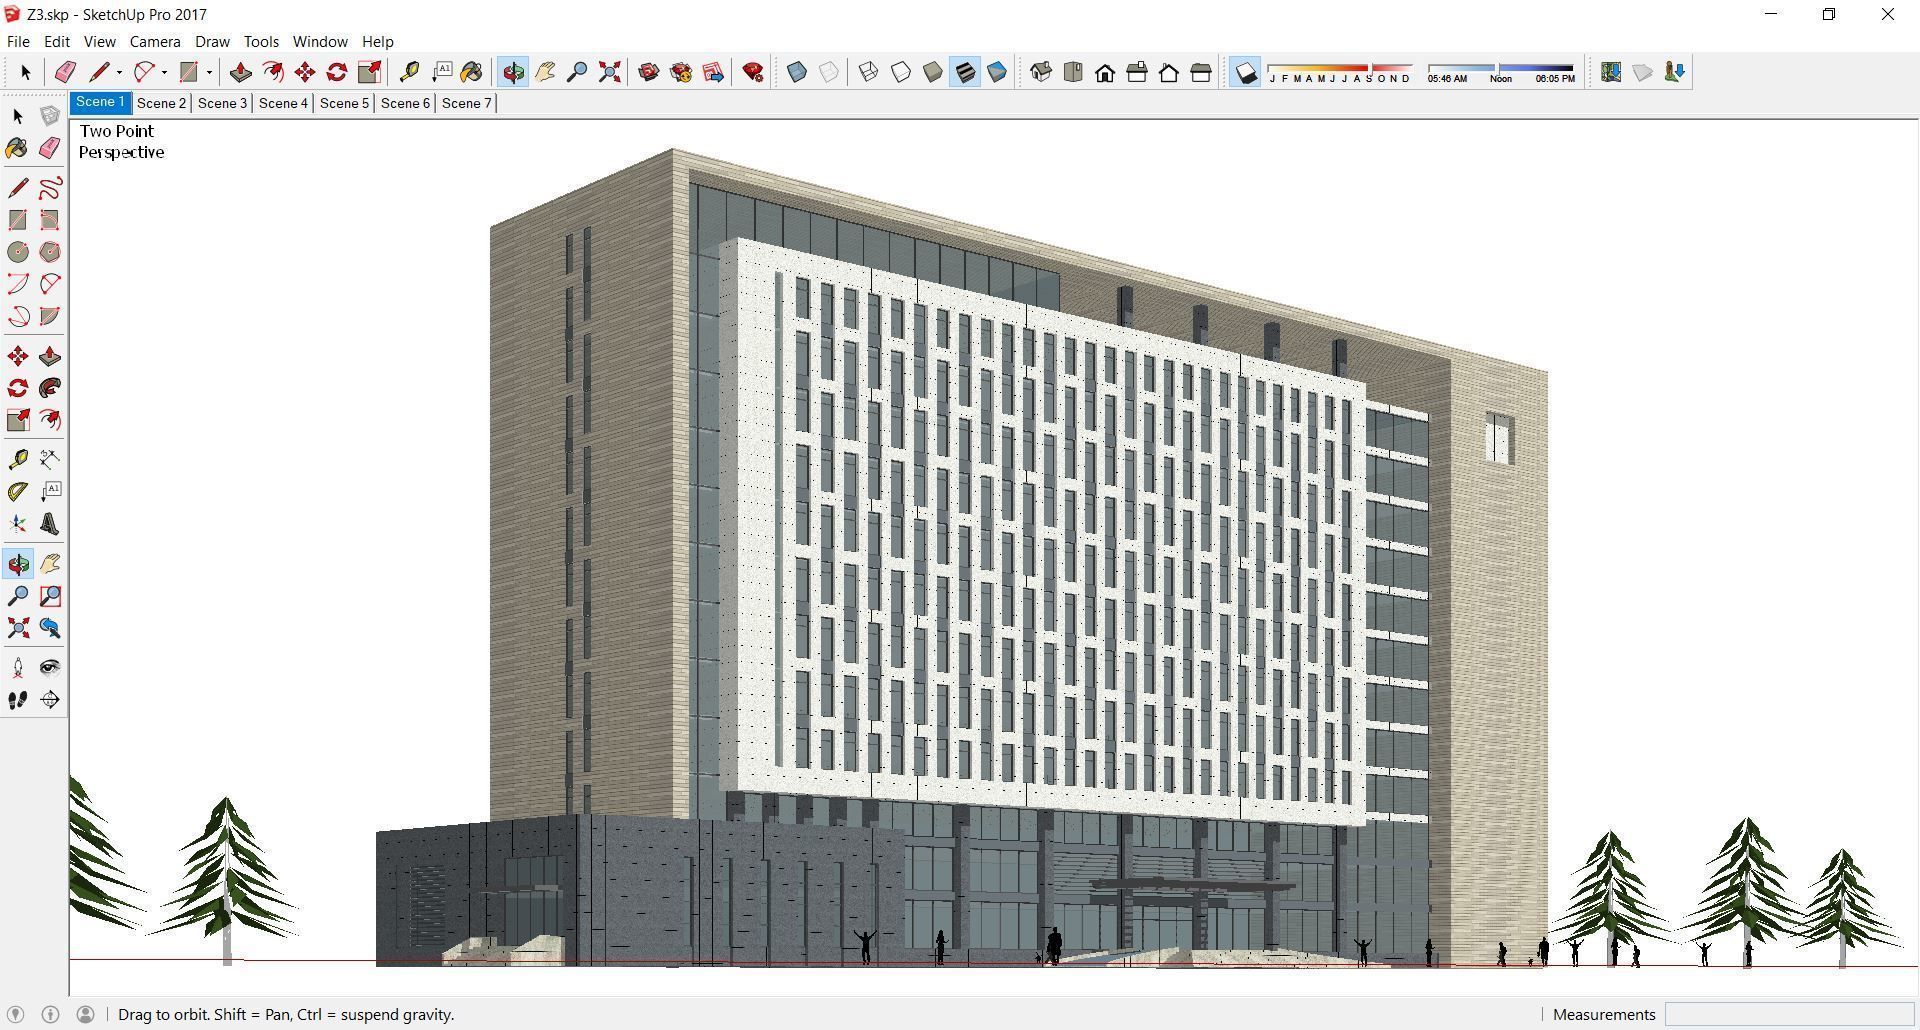The width and height of the screenshot is (1920, 1030).
Task: Click the Iso standard view icon
Action: [x=1041, y=72]
